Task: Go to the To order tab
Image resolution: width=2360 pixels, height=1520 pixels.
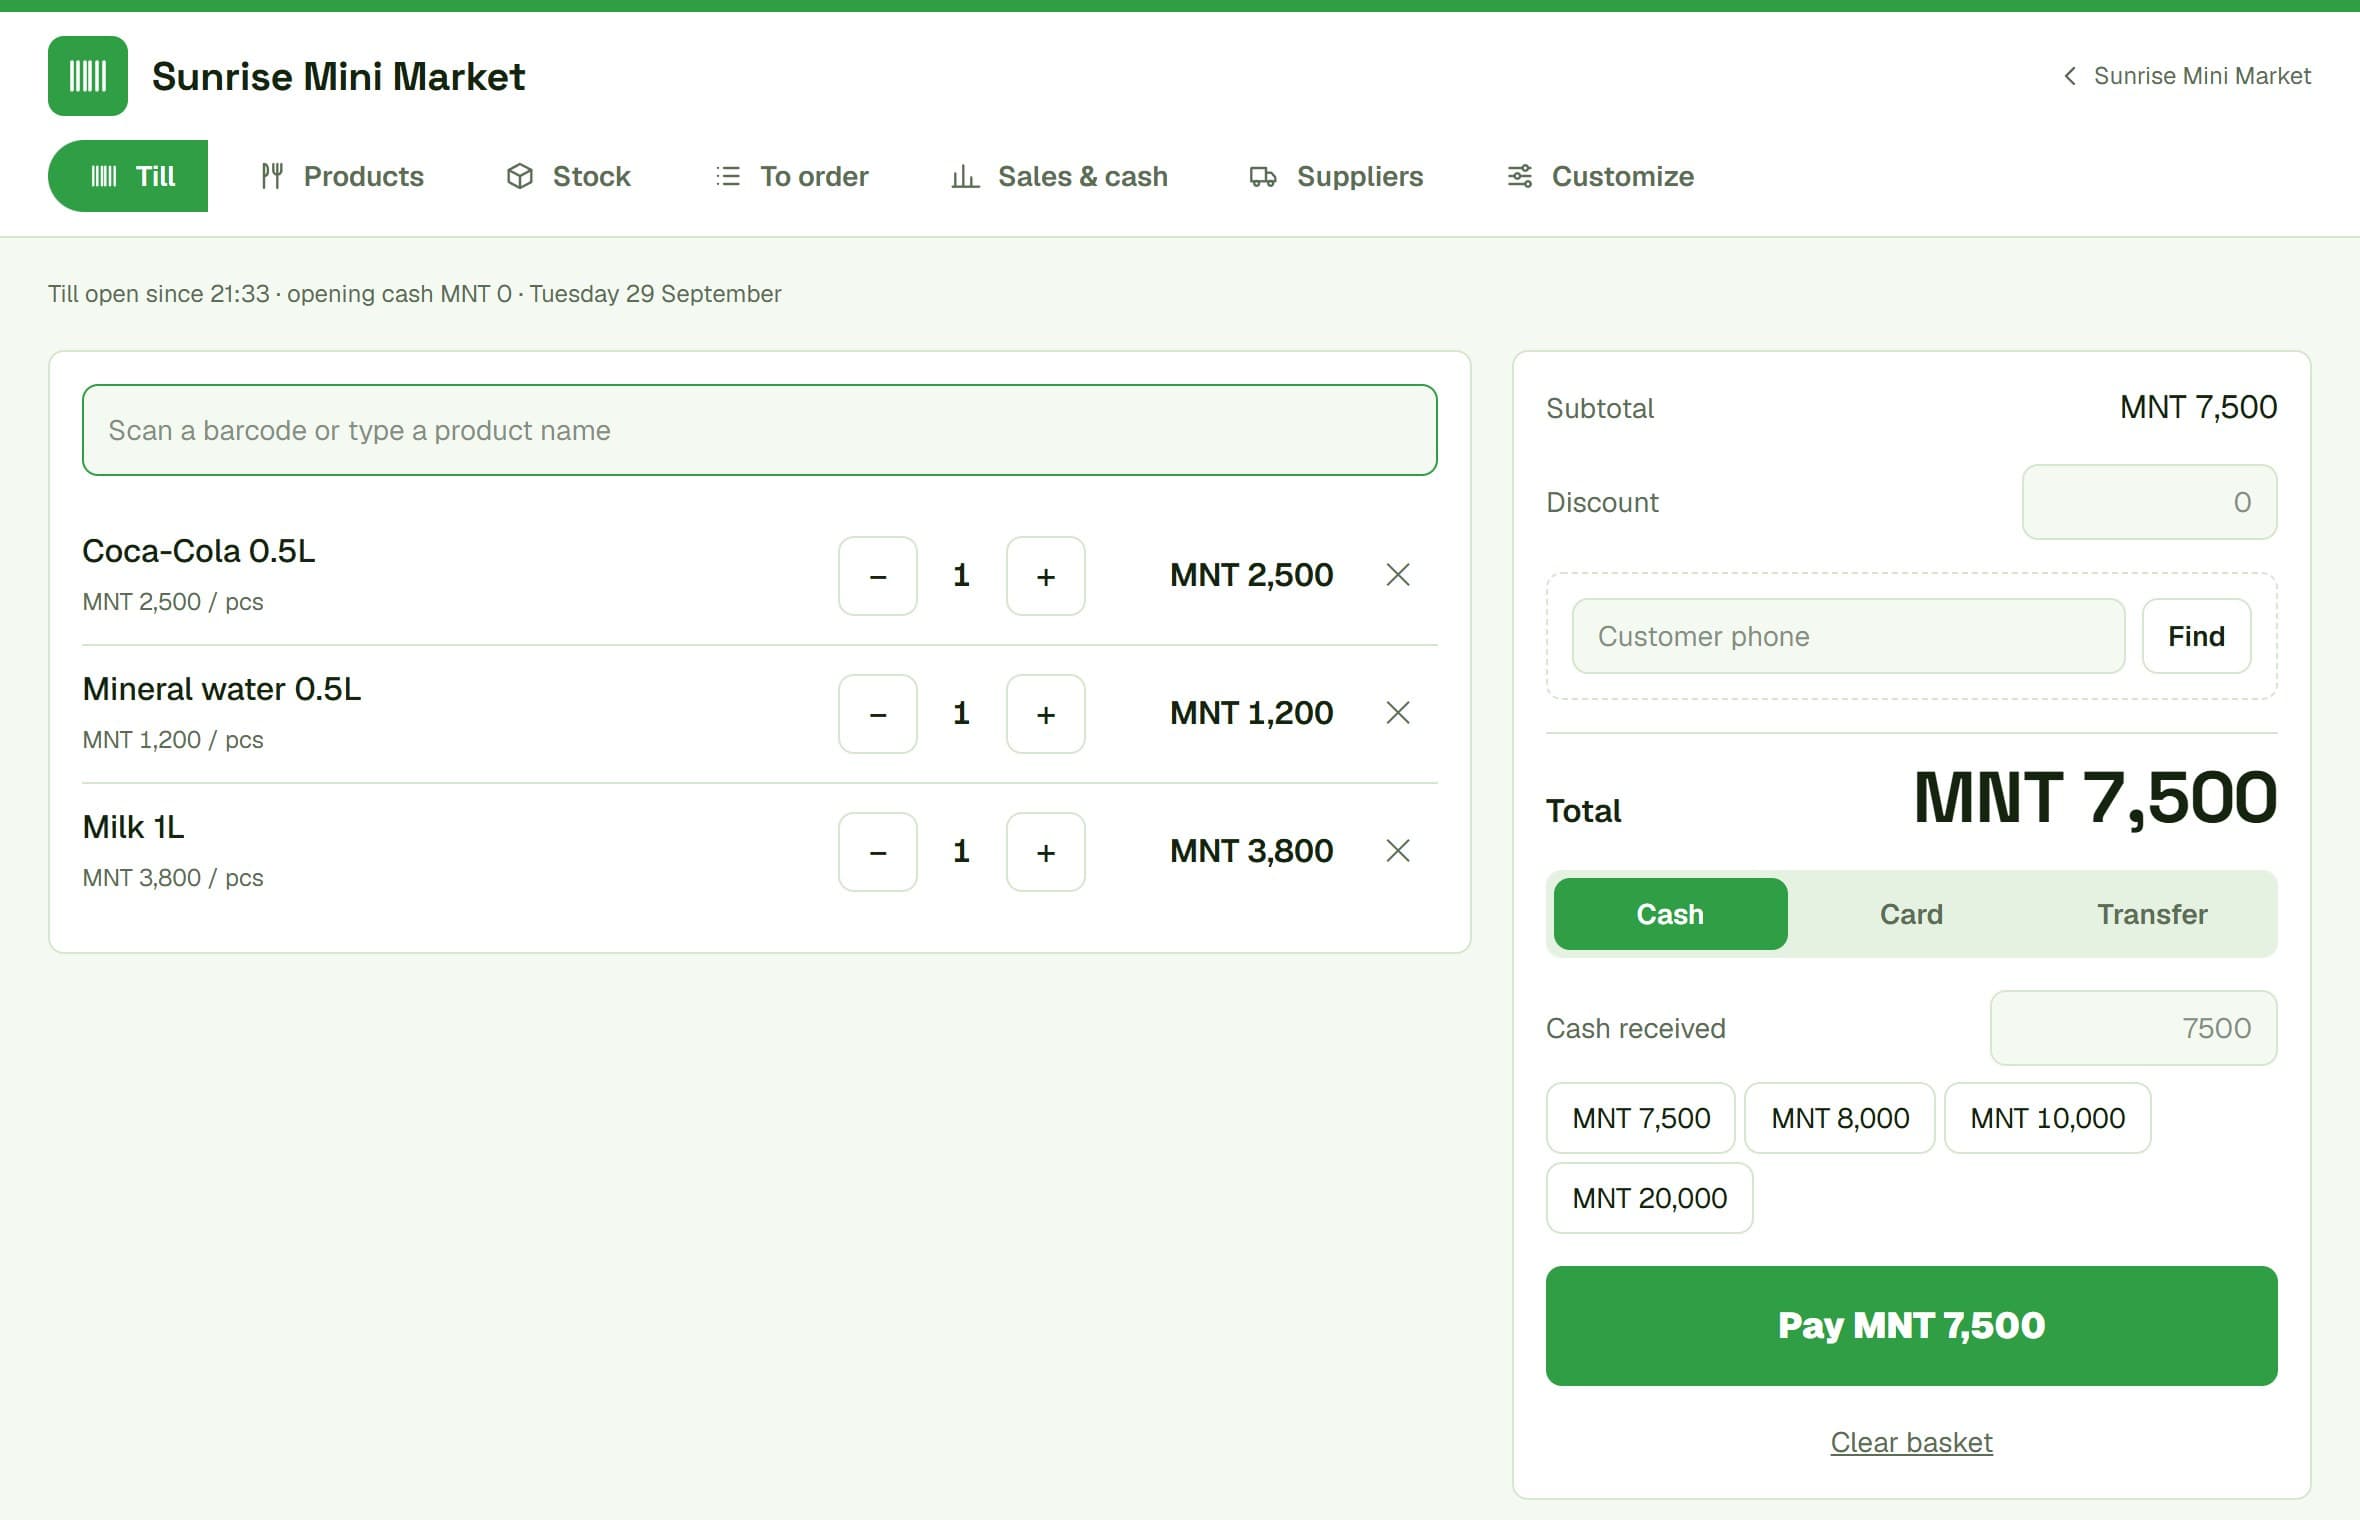Action: click(792, 176)
